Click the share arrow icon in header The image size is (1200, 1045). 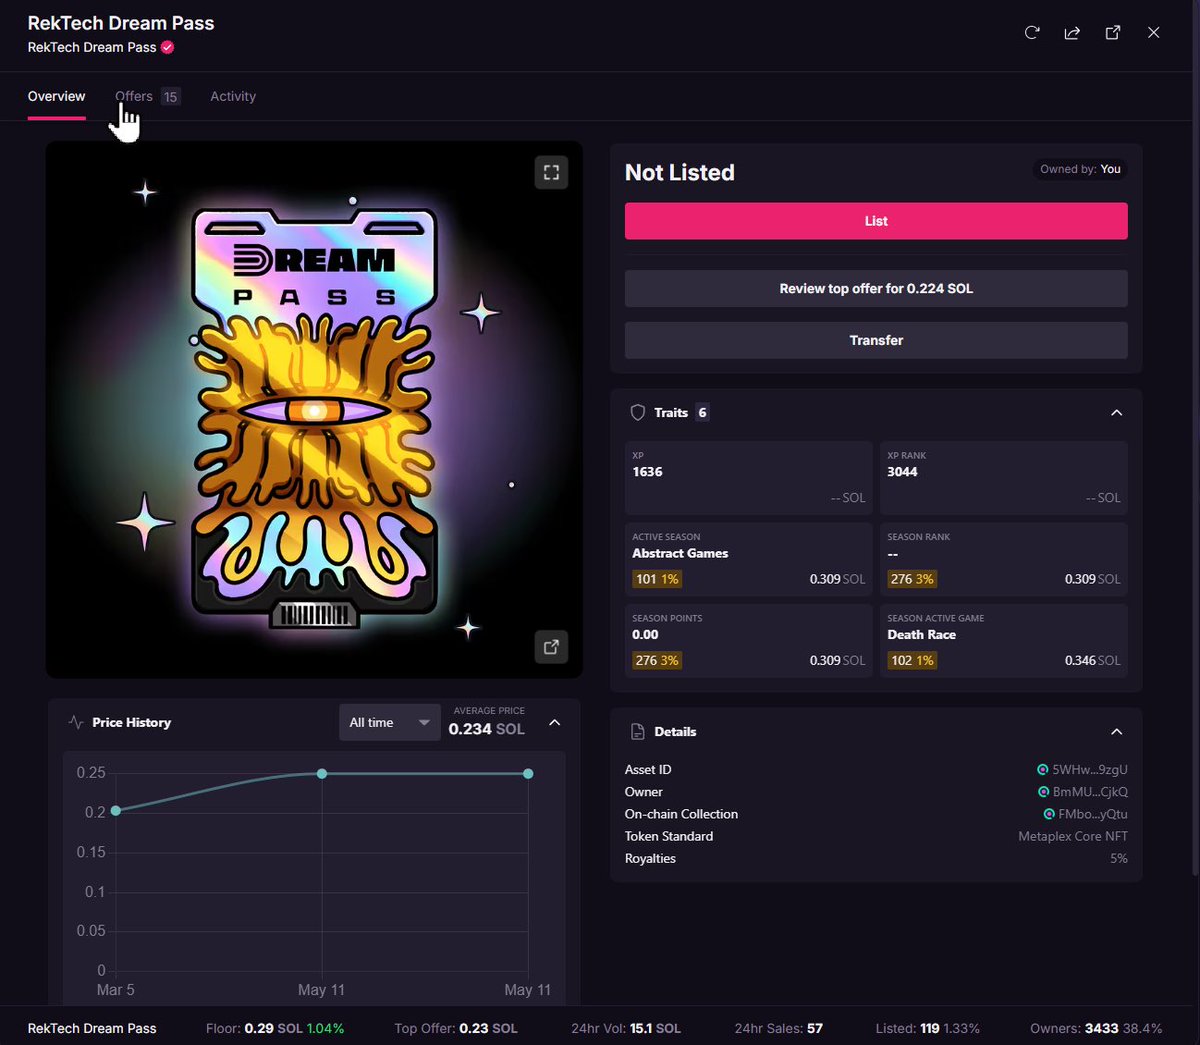[1072, 33]
